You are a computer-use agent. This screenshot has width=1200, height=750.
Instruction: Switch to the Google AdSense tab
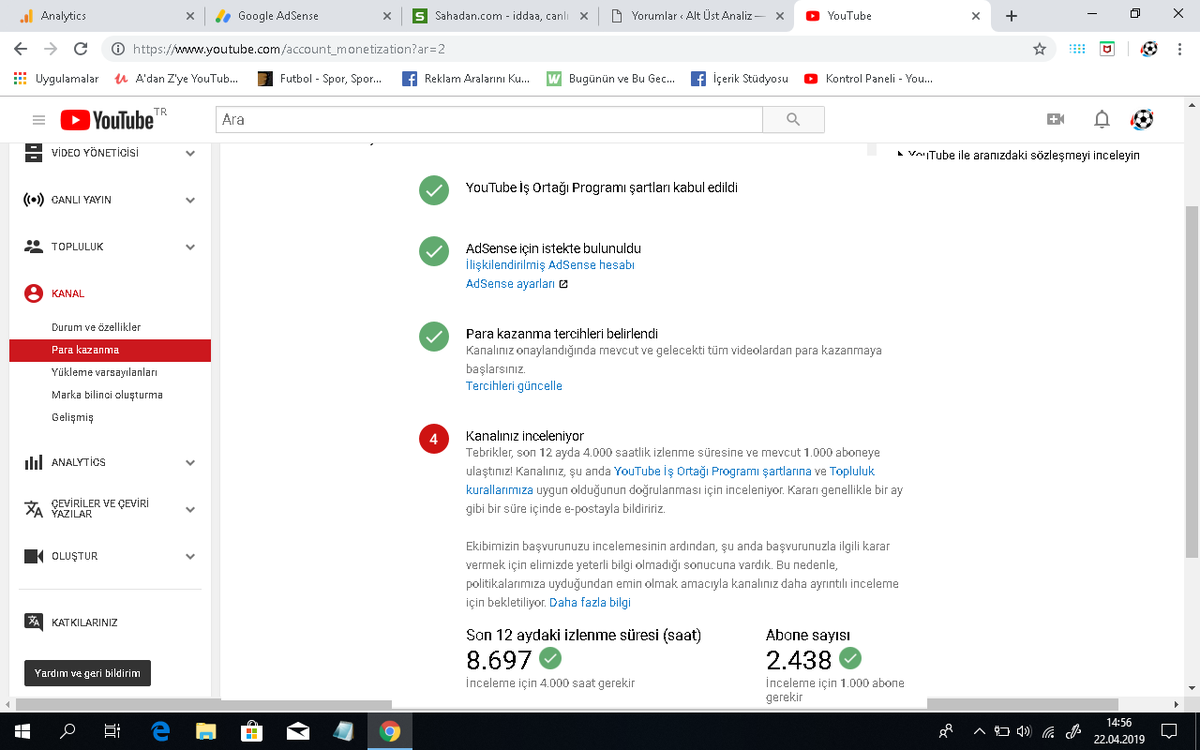(x=302, y=16)
